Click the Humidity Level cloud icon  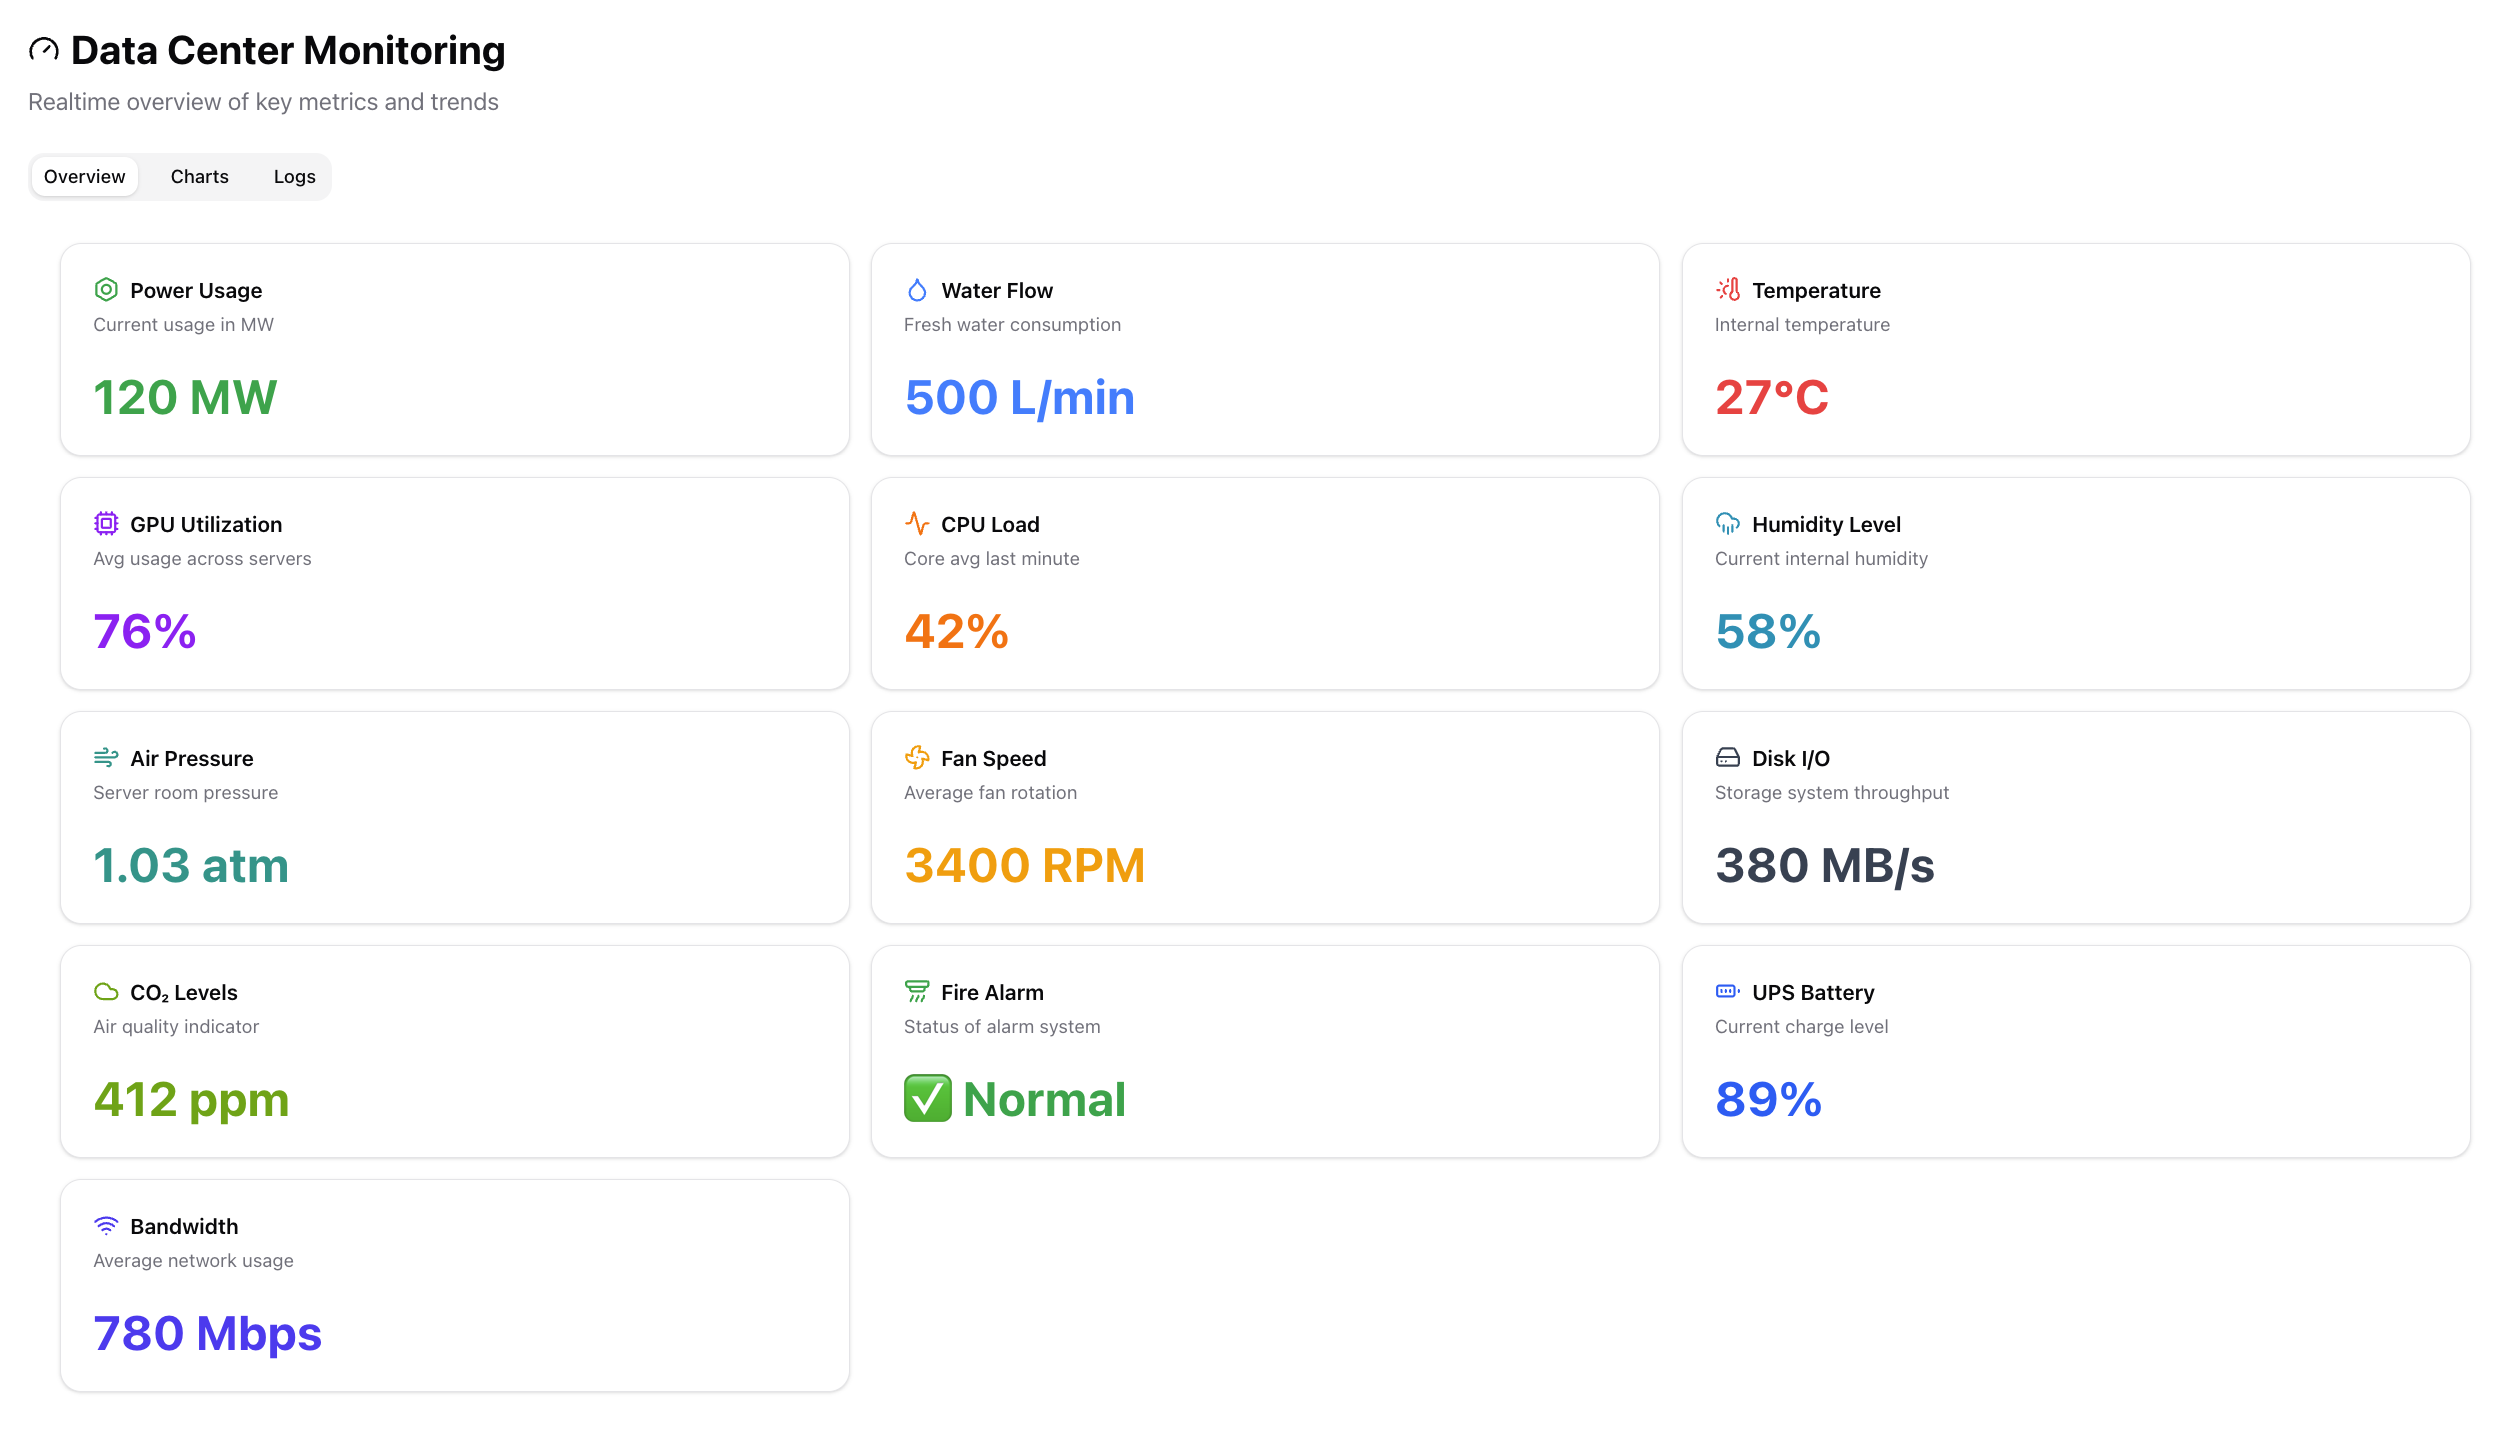[1727, 524]
